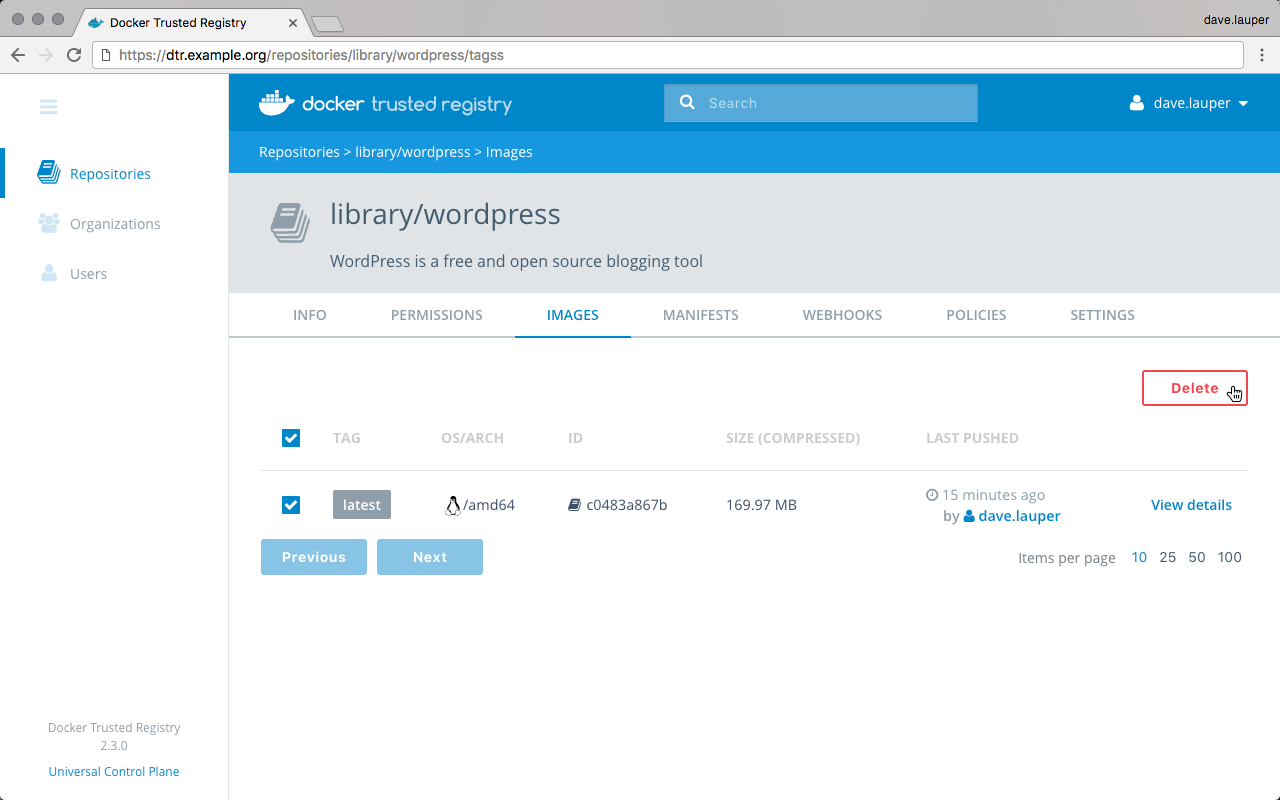This screenshot has height=800, width=1280.
Task: Click the Docker whale logo in header
Action: (276, 103)
